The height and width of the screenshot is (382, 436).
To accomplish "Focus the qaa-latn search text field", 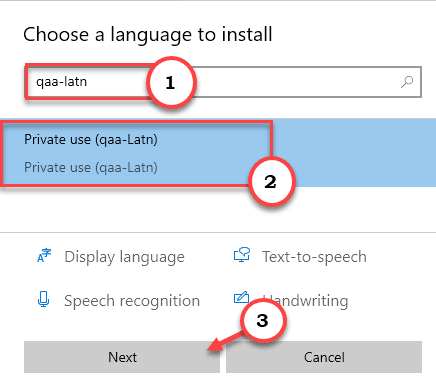I will [x=223, y=82].
